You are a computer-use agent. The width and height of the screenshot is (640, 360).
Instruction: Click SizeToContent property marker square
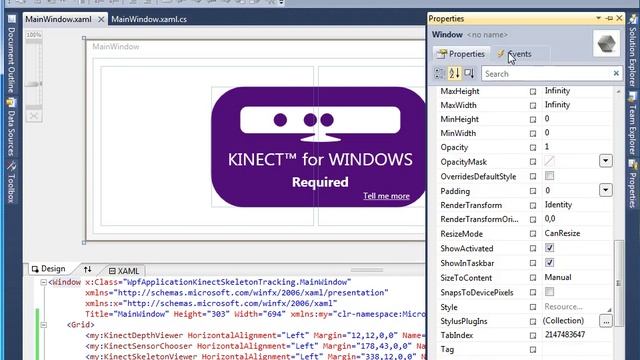point(533,278)
